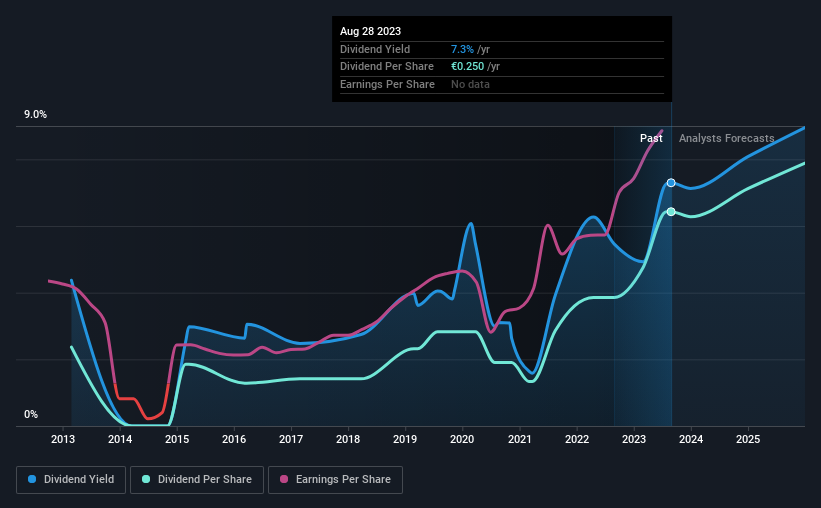Toggle the Dividend Per Share legend button
The width and height of the screenshot is (821, 508).
[x=197, y=480]
